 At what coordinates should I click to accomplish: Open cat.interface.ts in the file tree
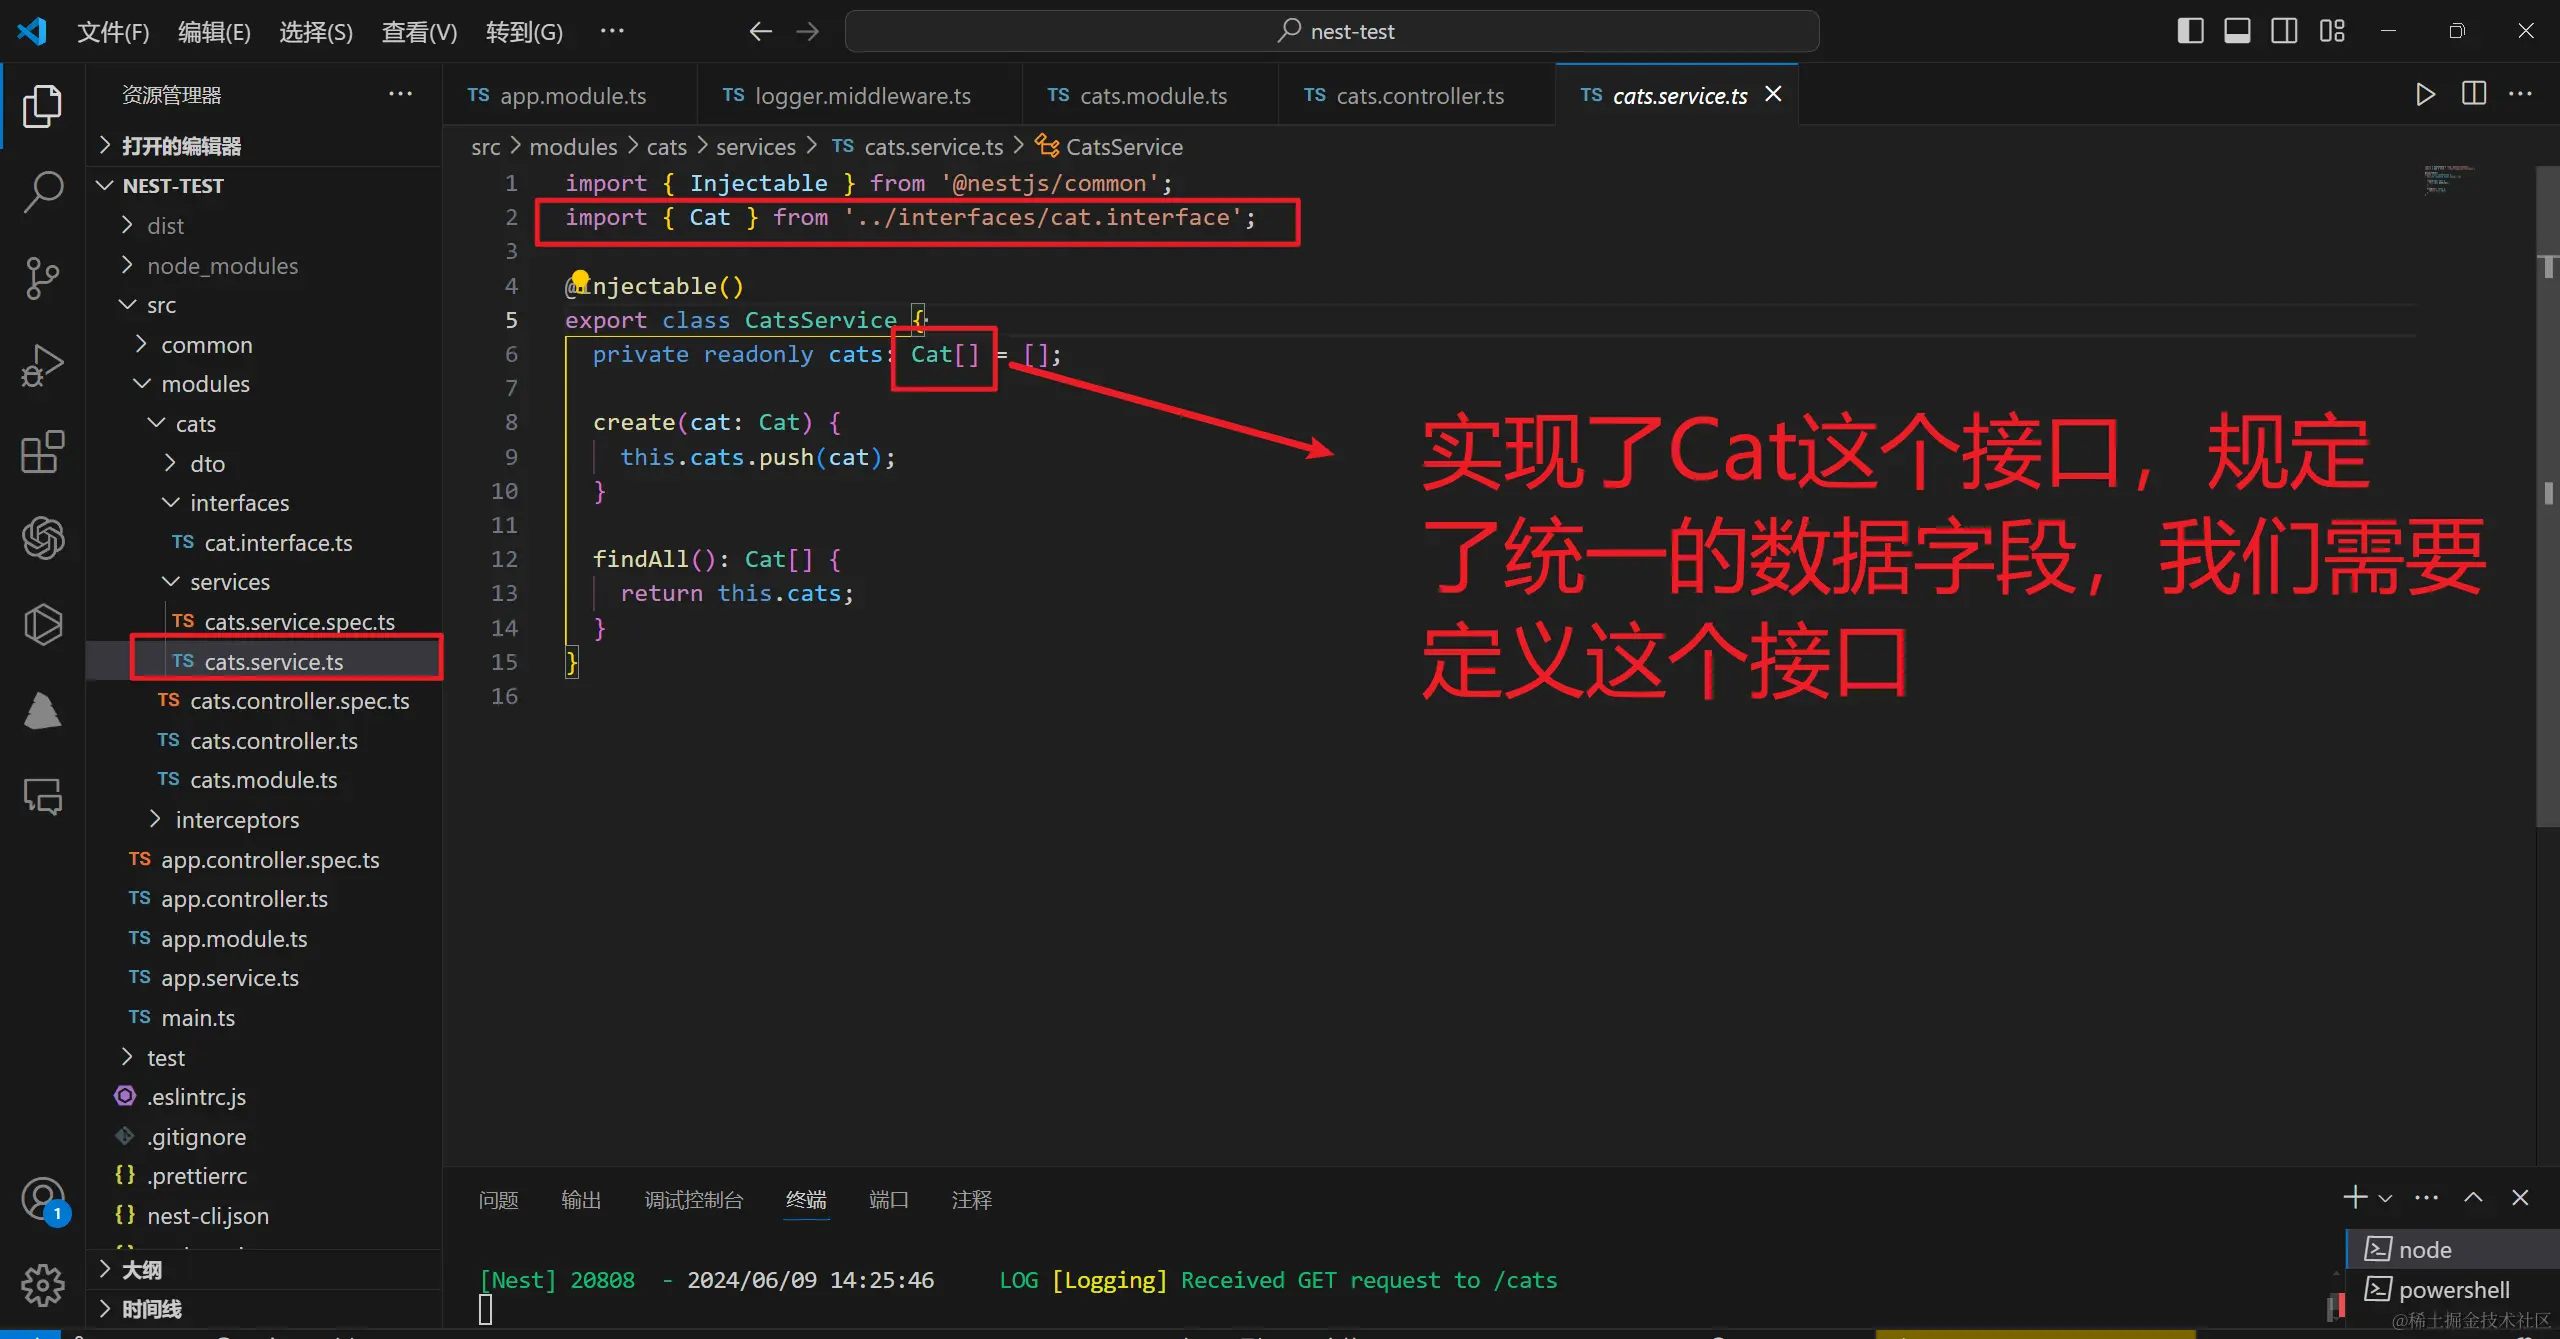264,543
